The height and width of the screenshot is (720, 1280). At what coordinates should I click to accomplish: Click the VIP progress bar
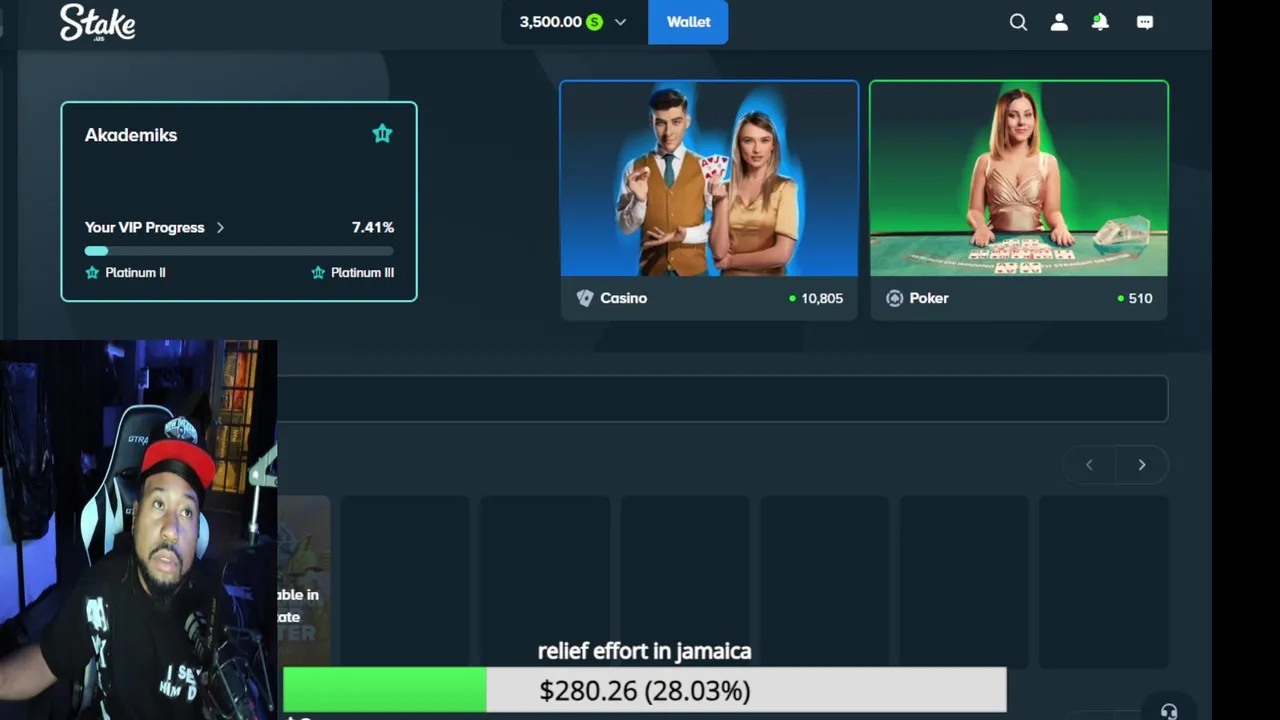(x=239, y=251)
